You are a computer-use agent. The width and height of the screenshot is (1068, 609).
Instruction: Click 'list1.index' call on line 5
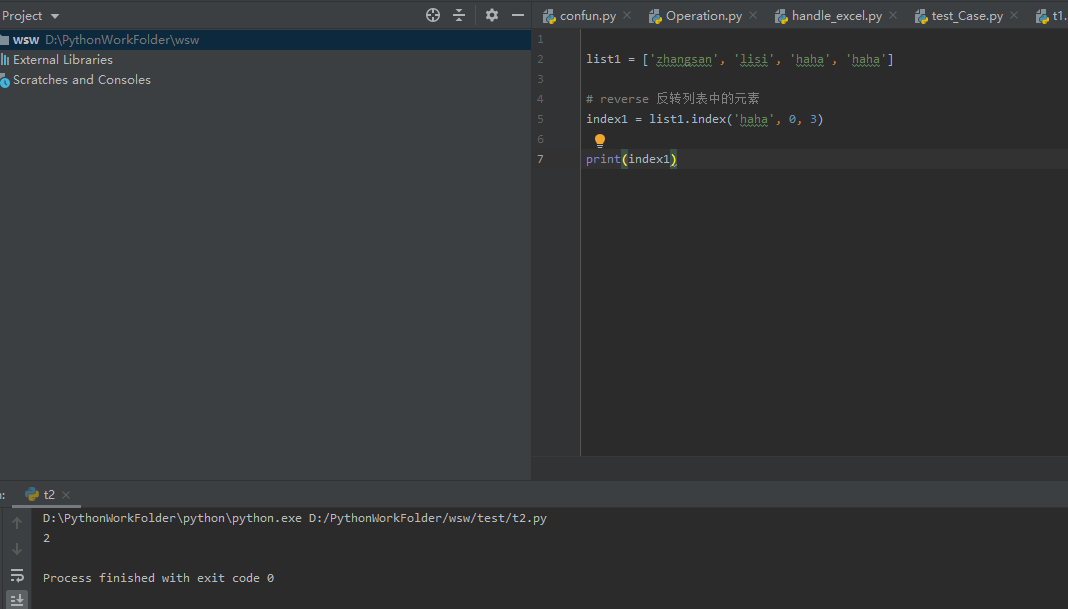click(687, 119)
